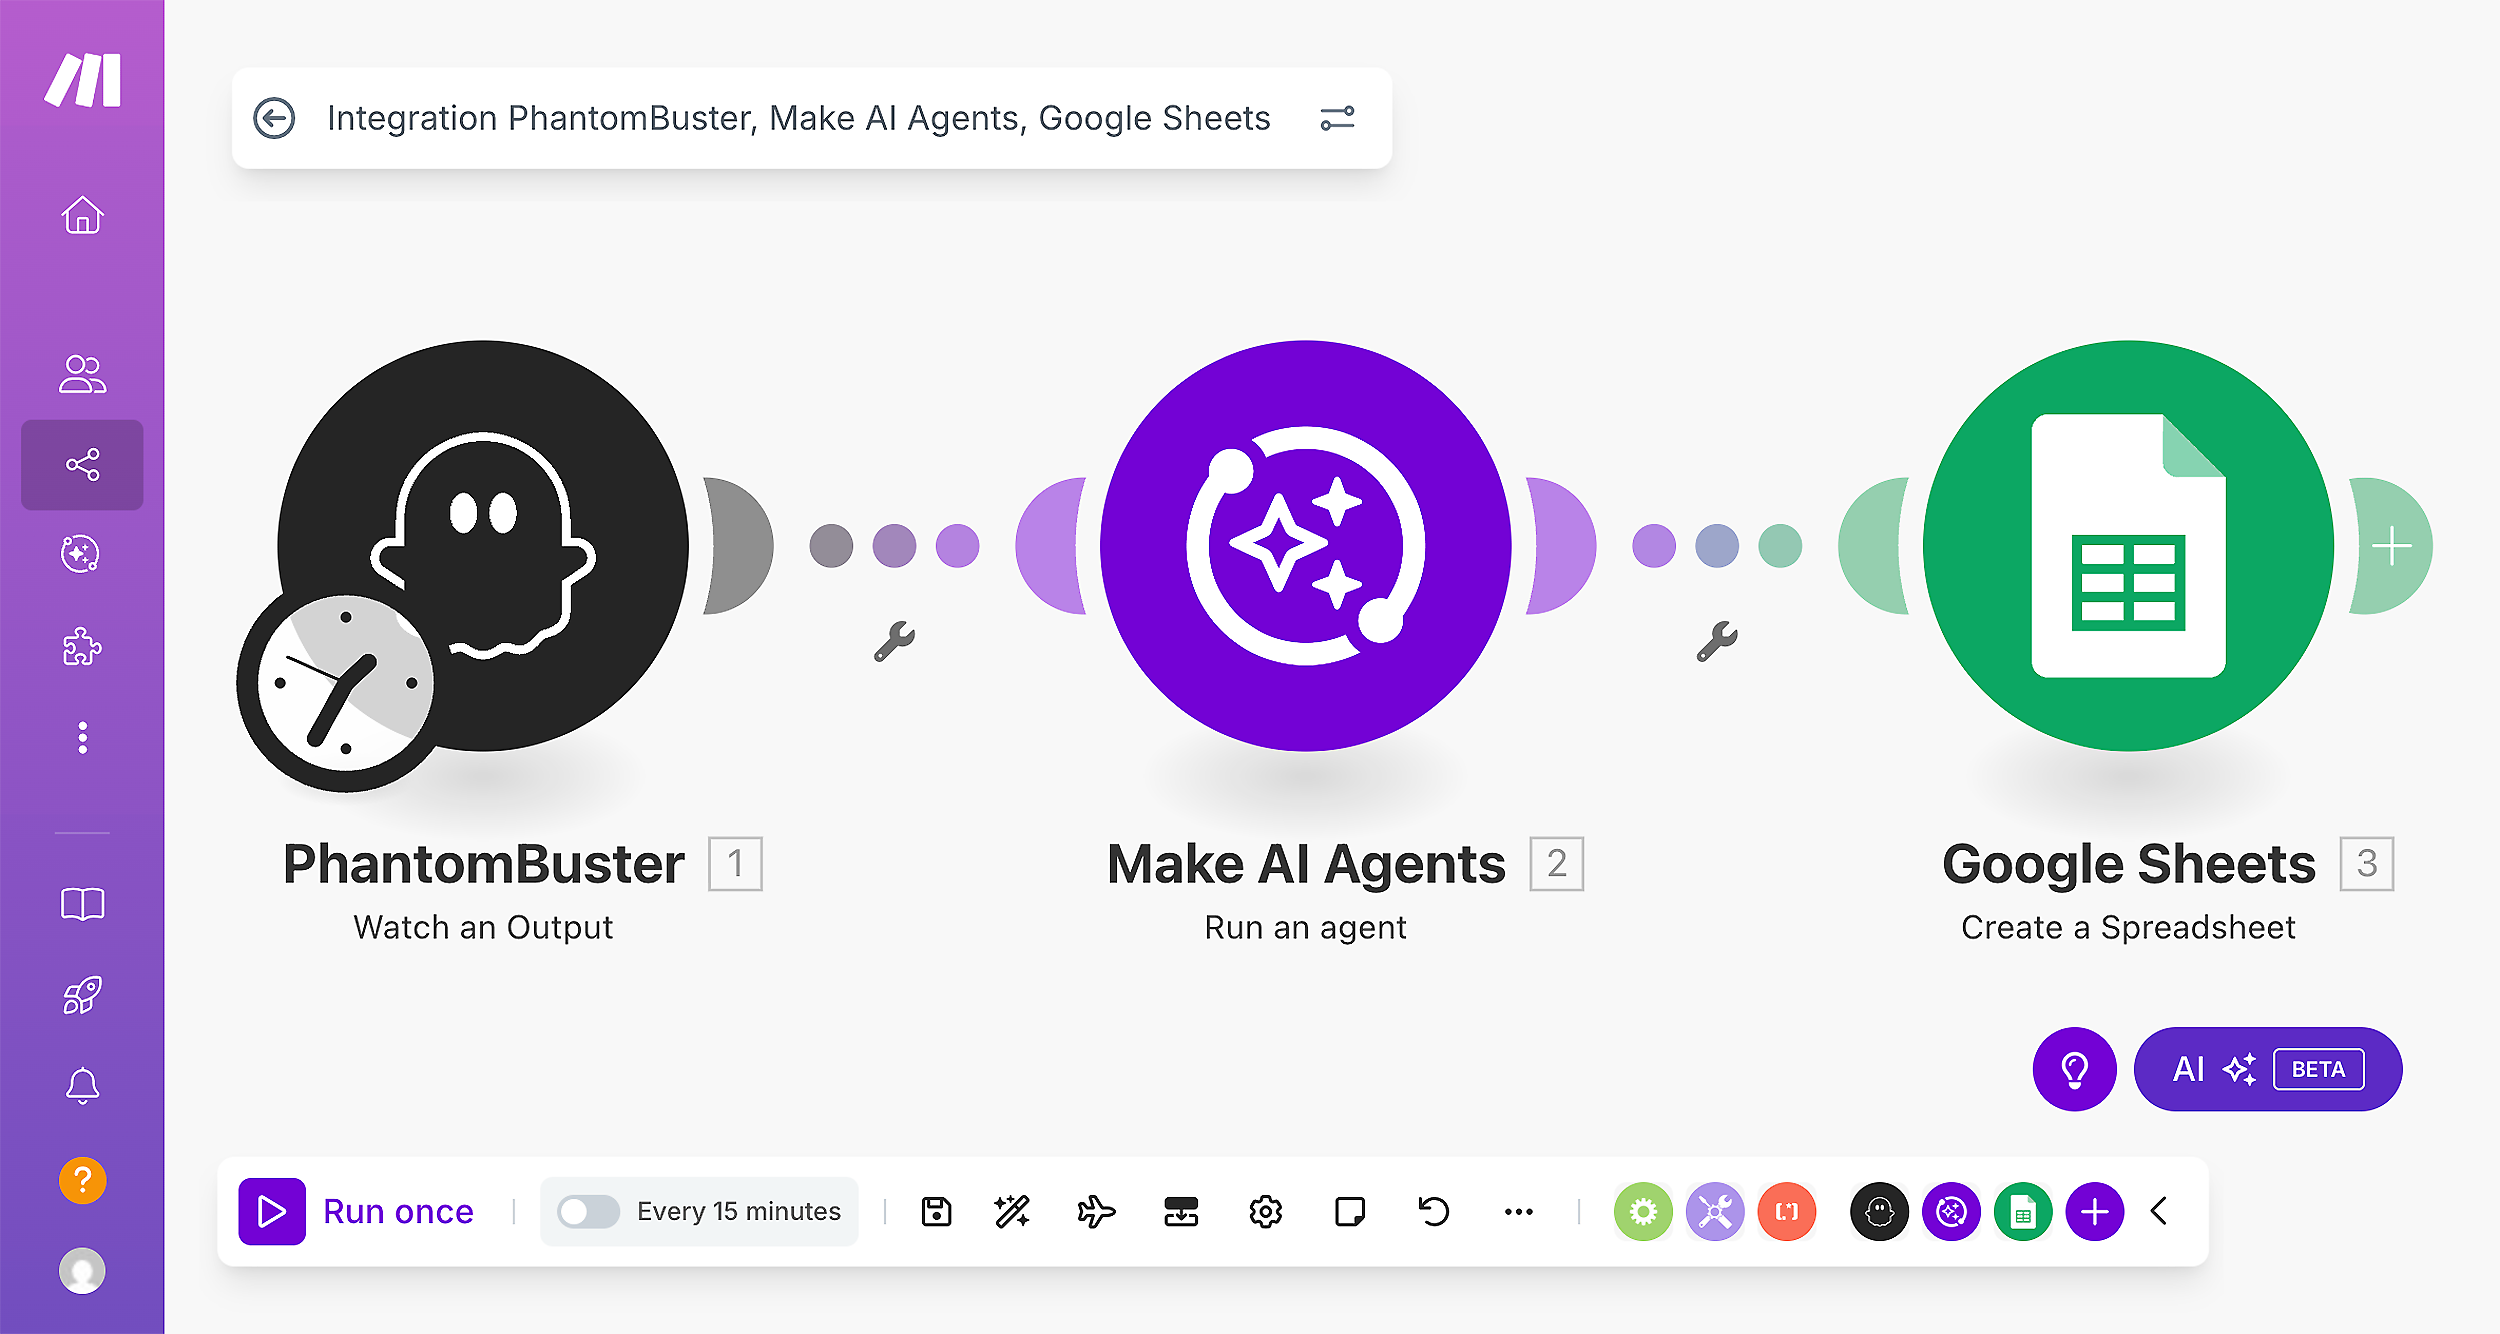2500x1334 pixels.
Task: Open notifications via the bell icon
Action: (x=83, y=1087)
